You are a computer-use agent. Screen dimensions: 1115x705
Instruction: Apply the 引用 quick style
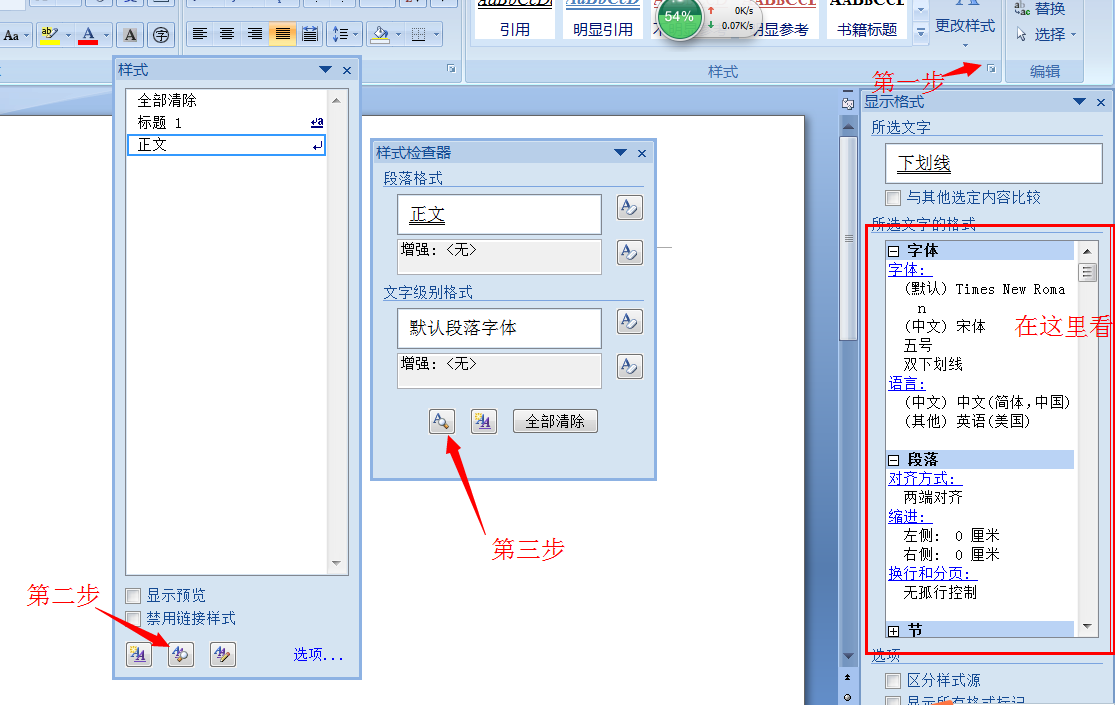(515, 19)
